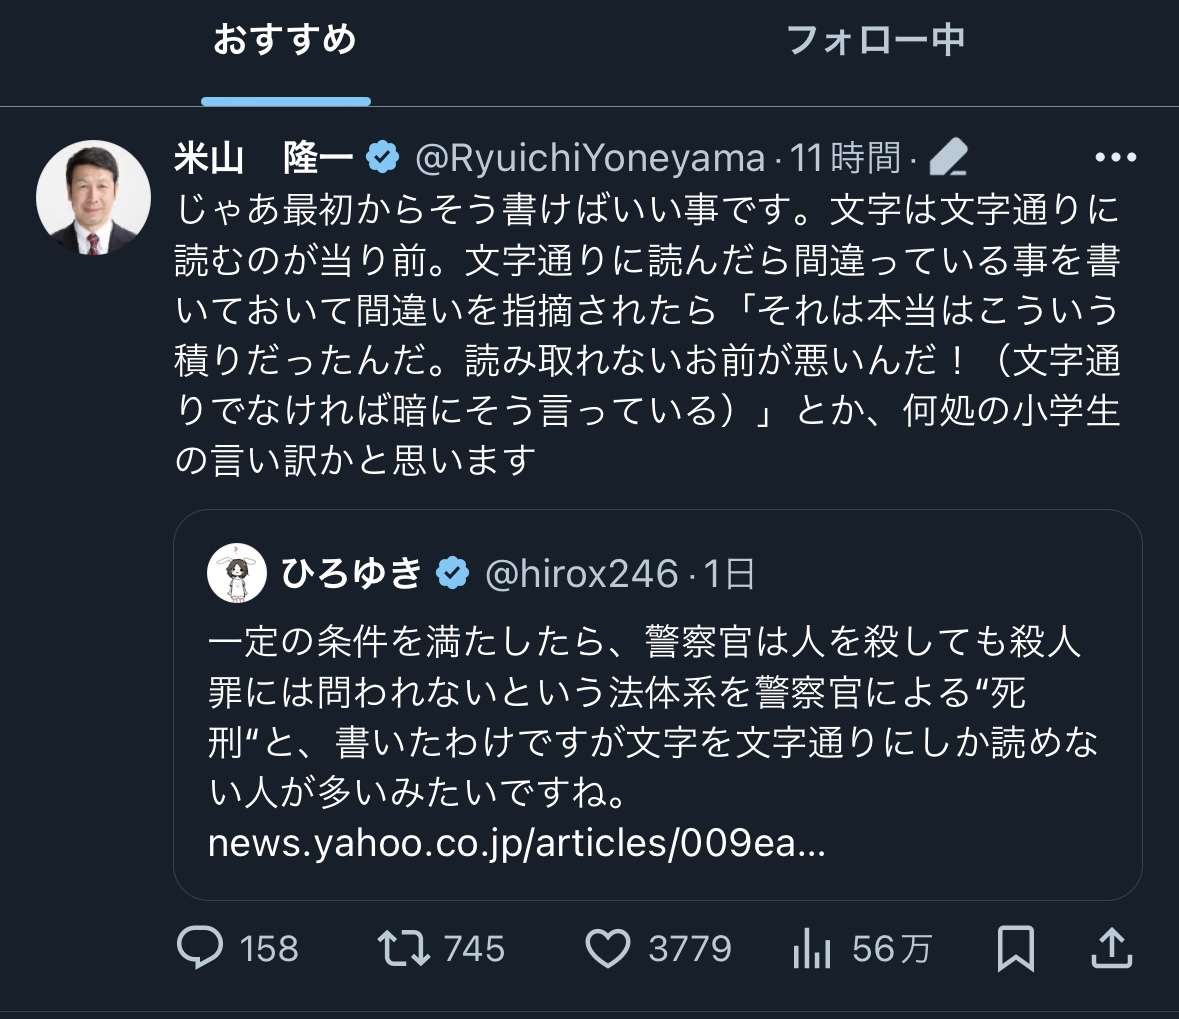Image resolution: width=1179 pixels, height=1019 pixels.
Task: Bookmark this tweet
Action: pyautogui.click(x=1016, y=948)
